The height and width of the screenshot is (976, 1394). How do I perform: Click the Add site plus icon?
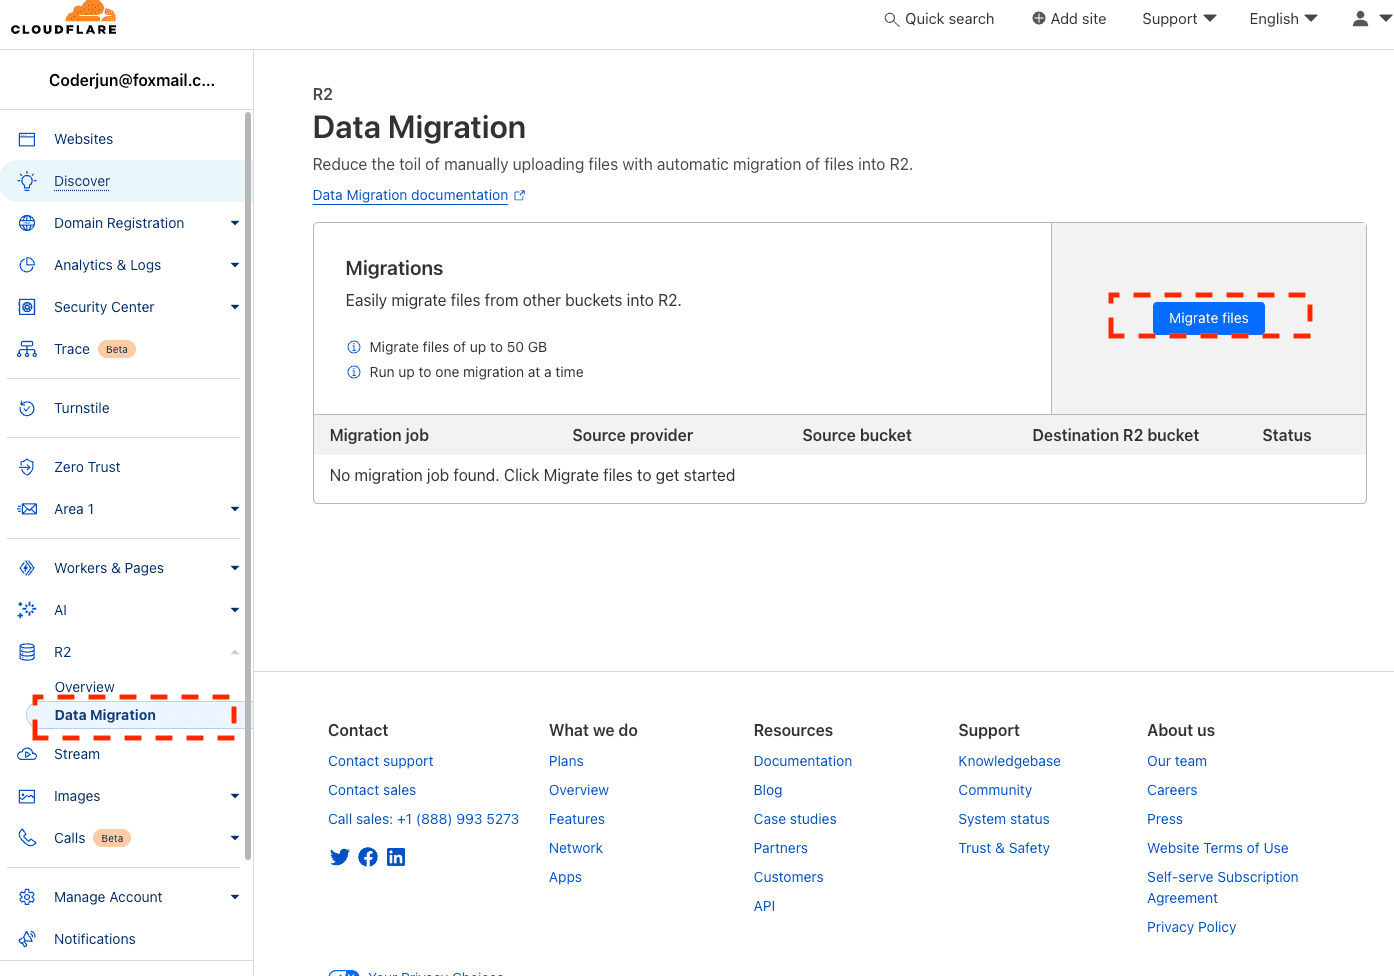point(1039,18)
